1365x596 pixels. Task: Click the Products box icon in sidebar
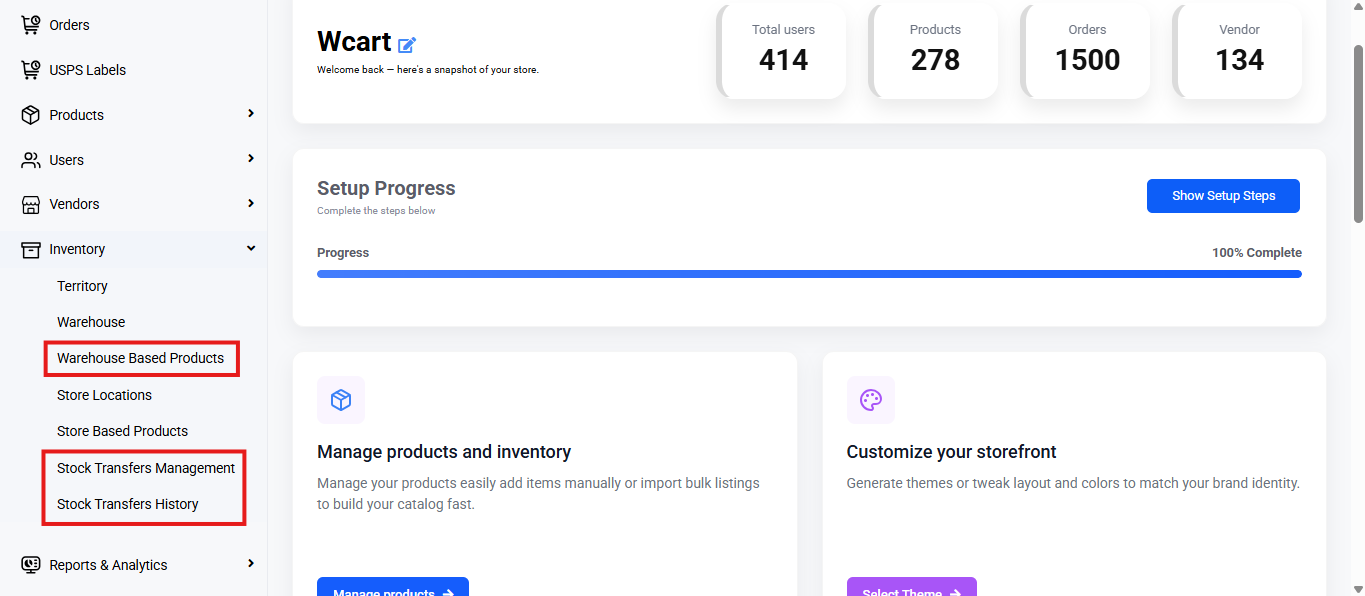tap(31, 115)
